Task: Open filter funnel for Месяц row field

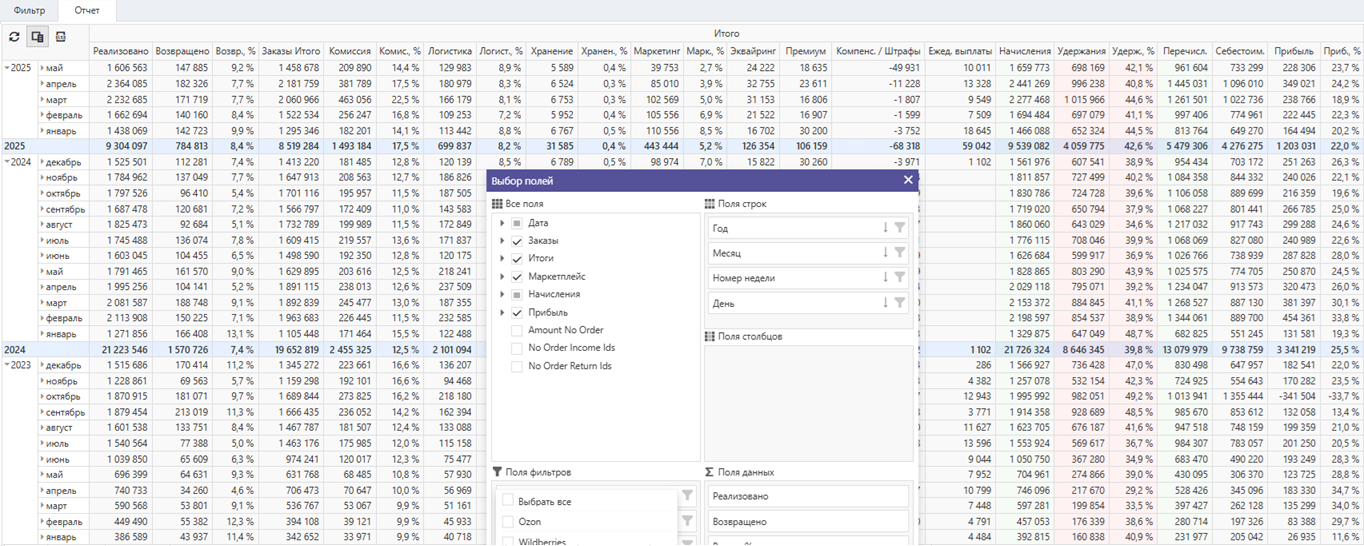Action: [x=900, y=253]
